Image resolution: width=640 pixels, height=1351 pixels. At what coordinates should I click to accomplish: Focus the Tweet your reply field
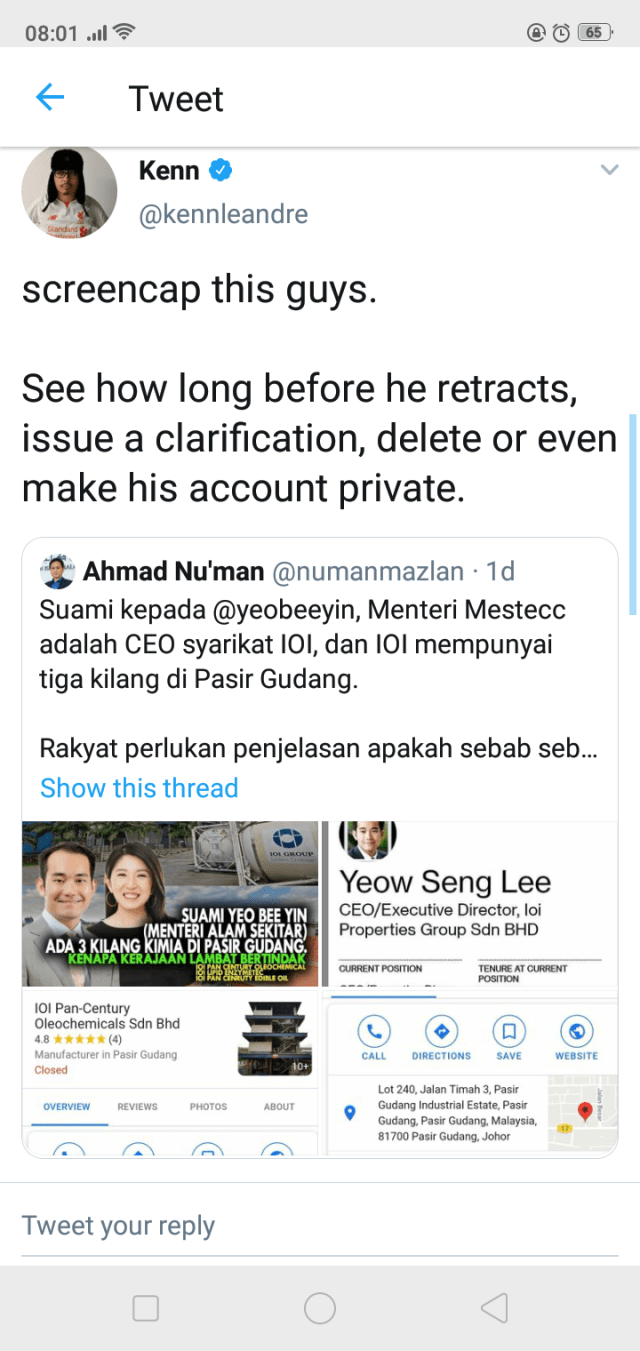(x=320, y=1226)
